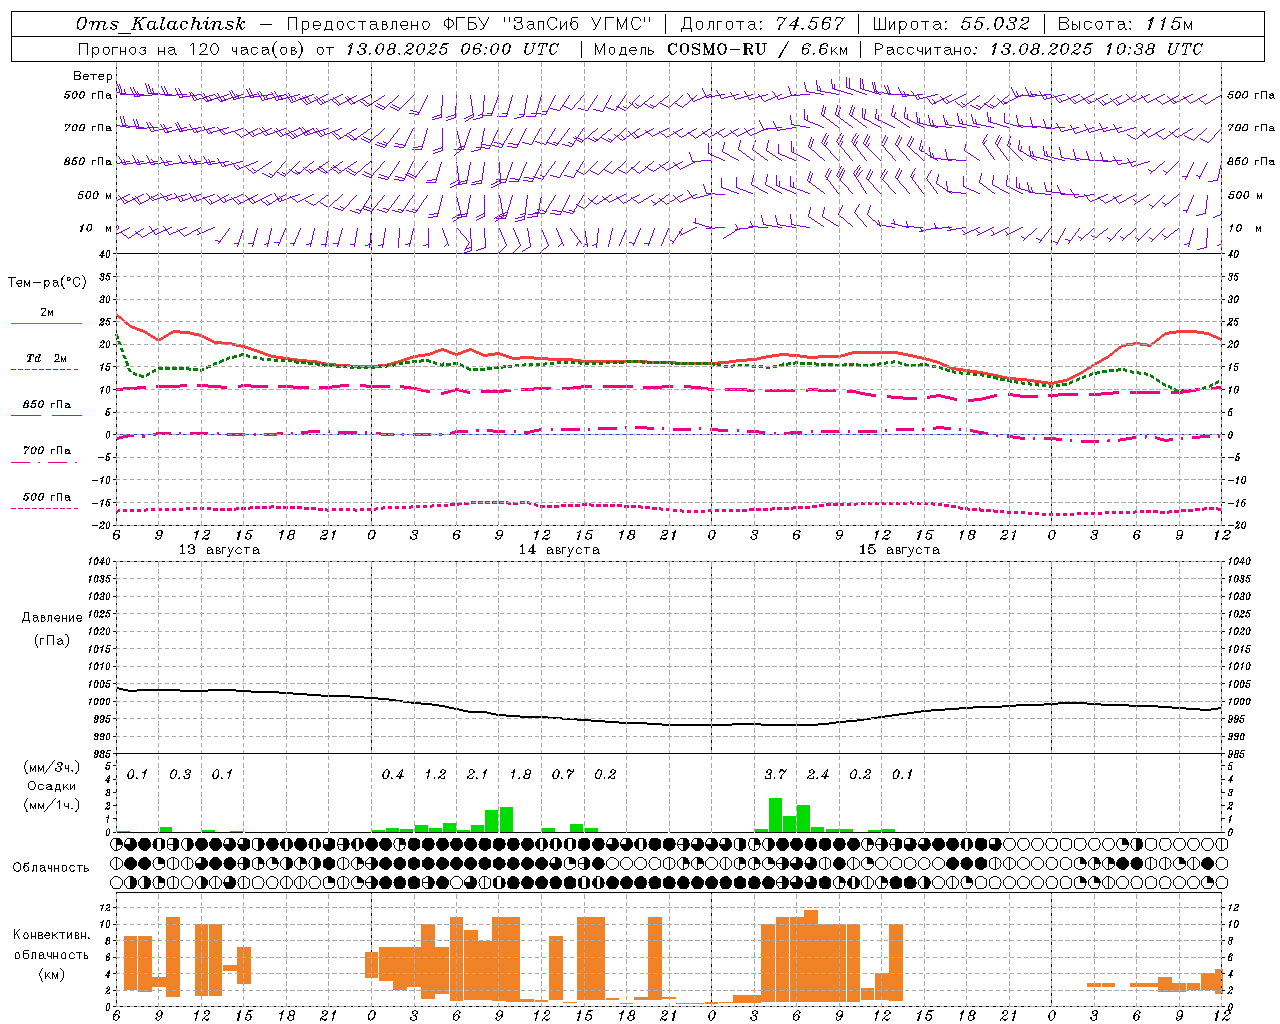The width and height of the screenshot is (1280, 1024).
Task: Click the (мм/3ч.) precipitation unit label
Action: 52,767
